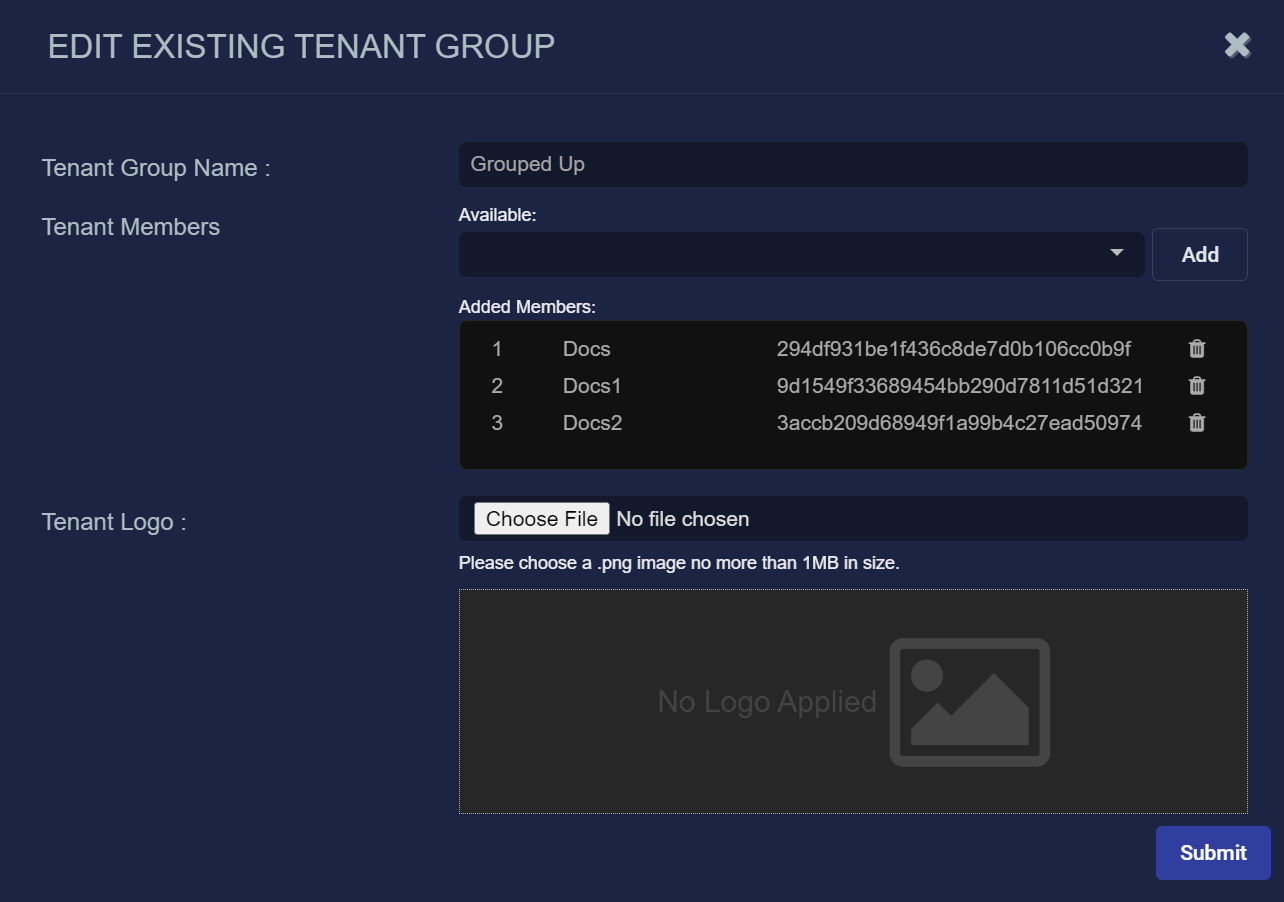Click the tenant ID starting with 3accb209
Image resolution: width=1284 pixels, height=902 pixels.
coord(958,423)
